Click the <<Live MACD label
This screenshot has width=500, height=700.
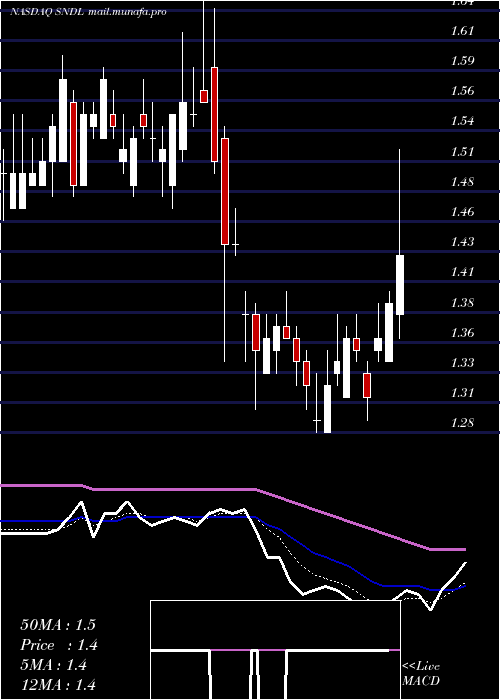(421, 674)
